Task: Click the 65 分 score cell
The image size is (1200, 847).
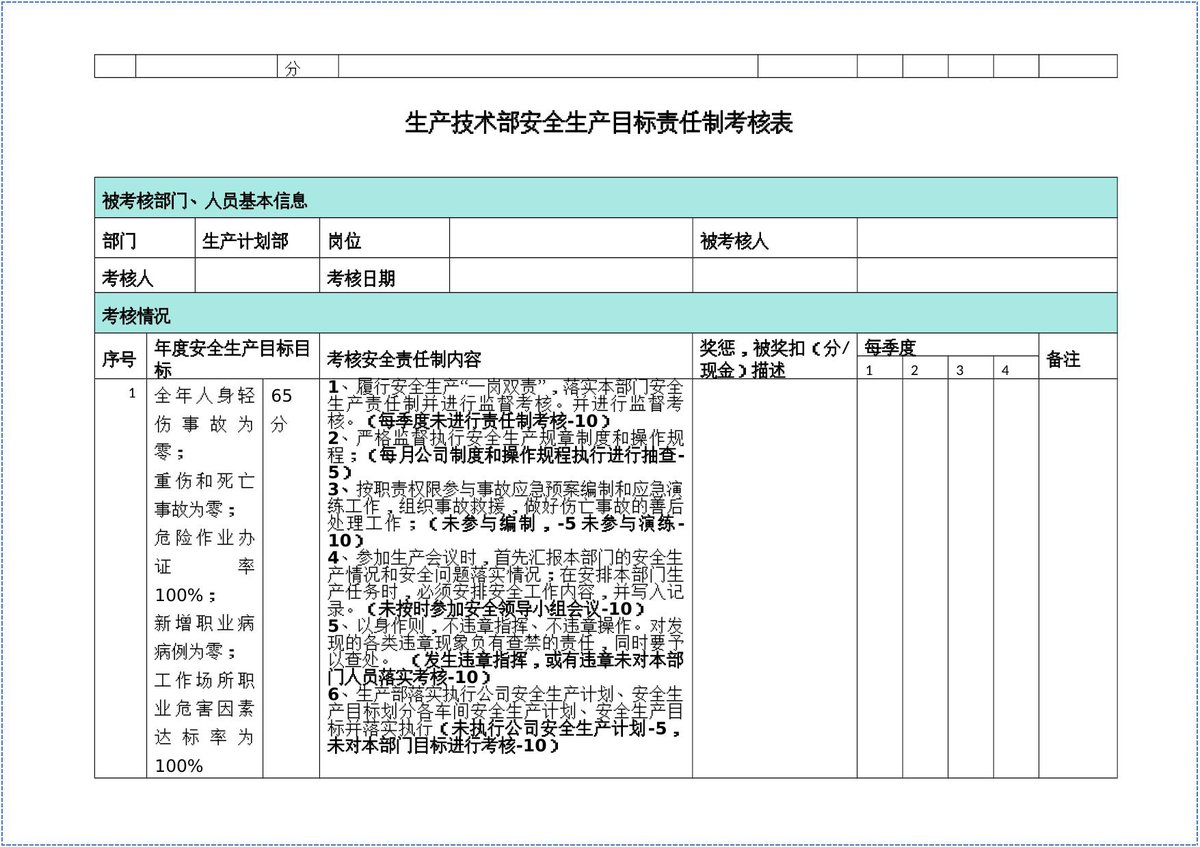Action: 291,578
